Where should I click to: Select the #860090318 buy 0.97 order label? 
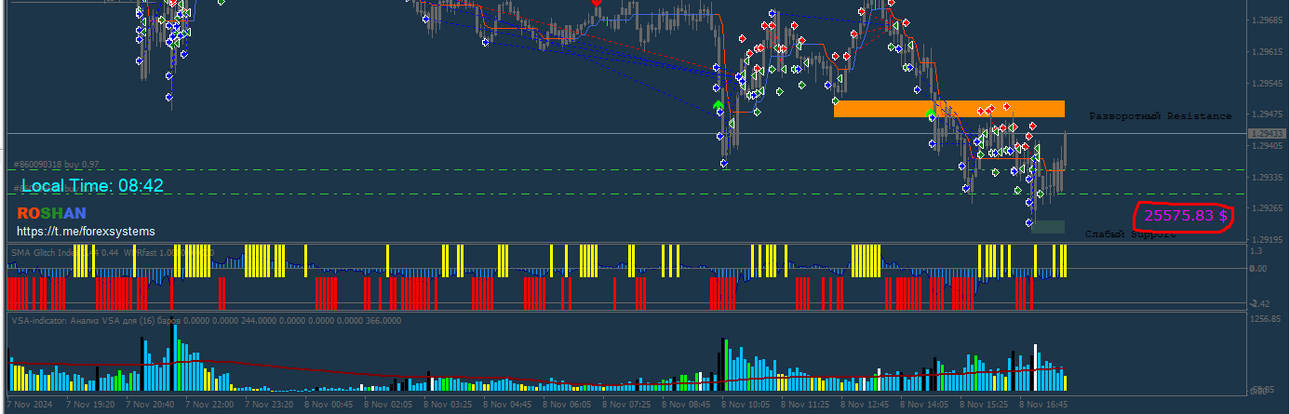pyautogui.click(x=56, y=164)
